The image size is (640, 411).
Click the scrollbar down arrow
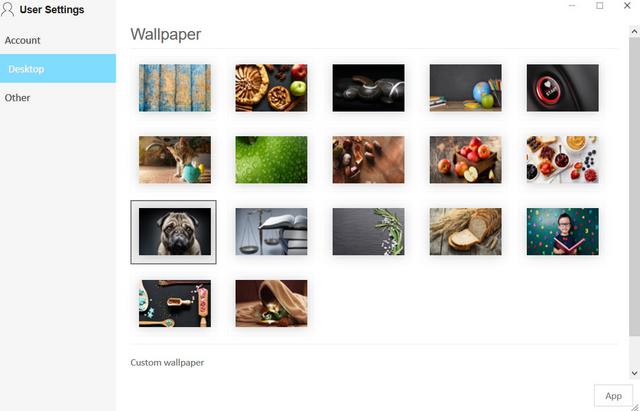click(x=634, y=373)
